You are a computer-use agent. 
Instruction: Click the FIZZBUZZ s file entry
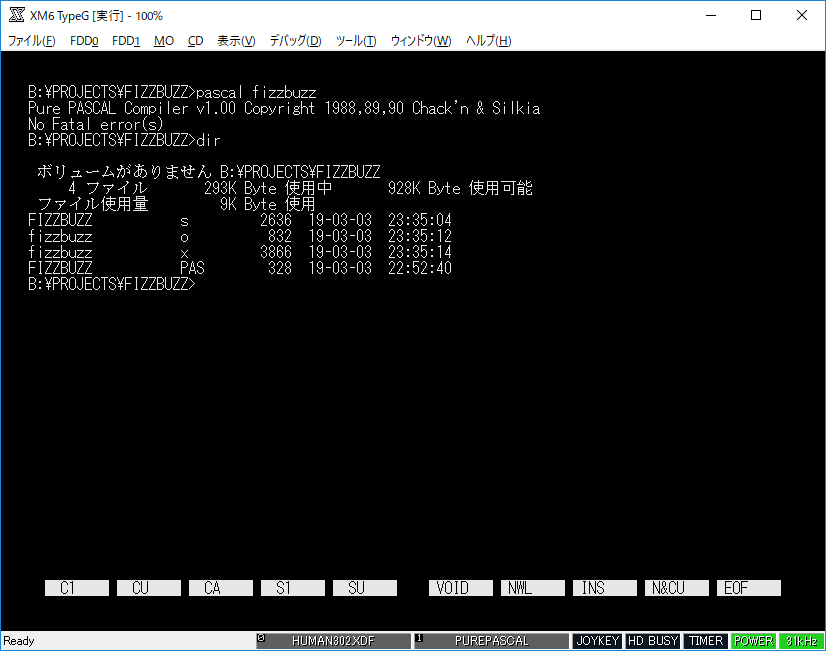pyautogui.click(x=240, y=220)
